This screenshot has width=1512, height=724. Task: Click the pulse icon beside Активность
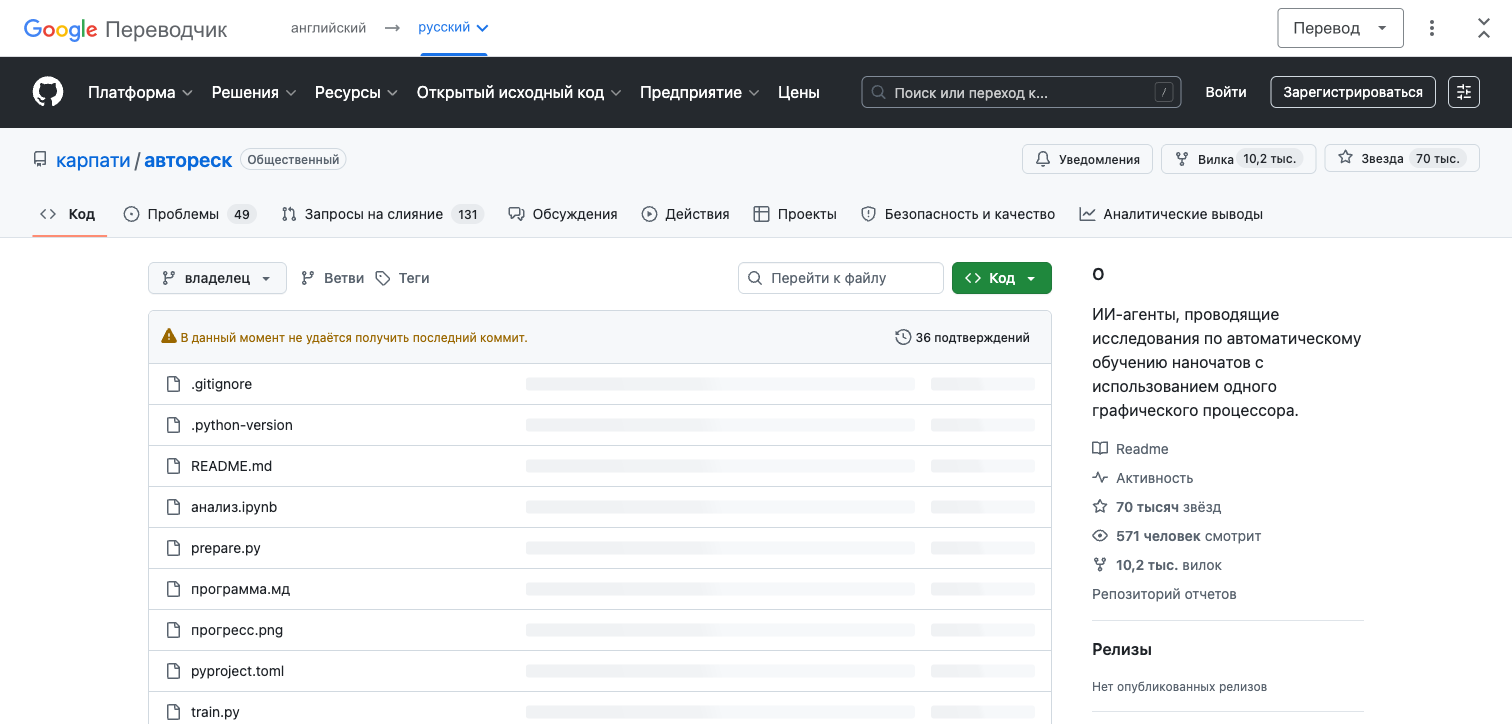(x=1100, y=478)
